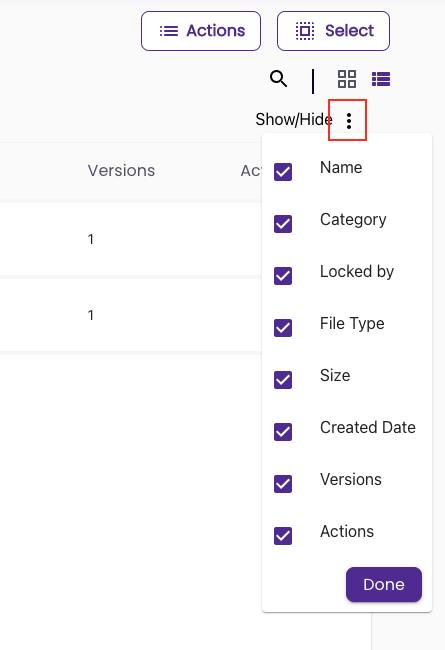Toggle the File Type checkbox
This screenshot has width=445, height=650.
tap(283, 328)
